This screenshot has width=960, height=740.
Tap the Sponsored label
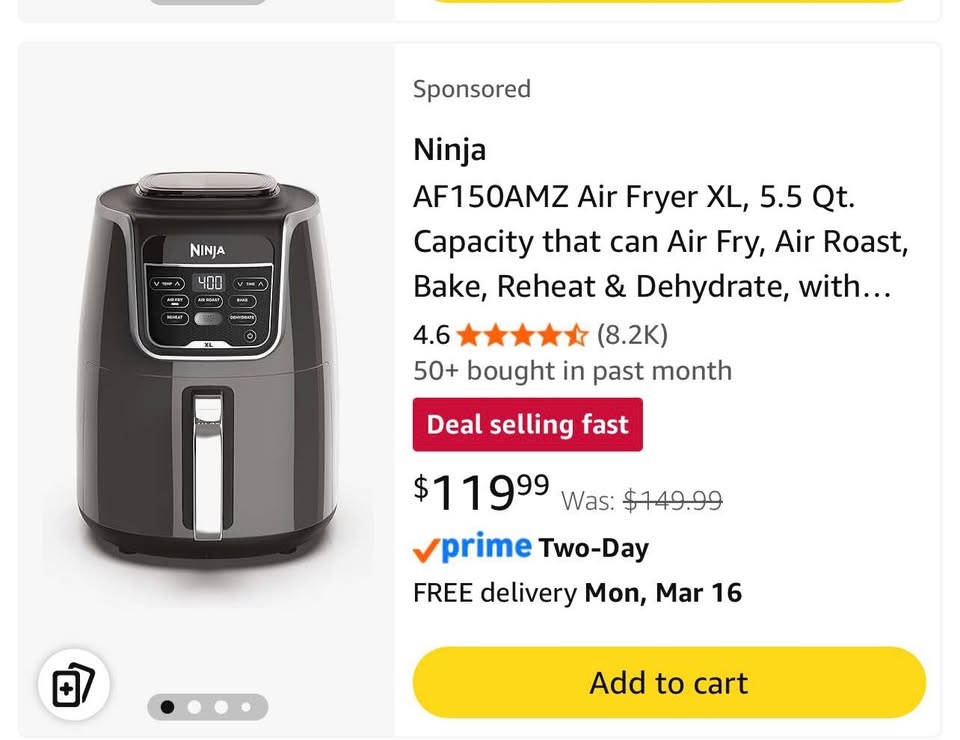pos(472,89)
